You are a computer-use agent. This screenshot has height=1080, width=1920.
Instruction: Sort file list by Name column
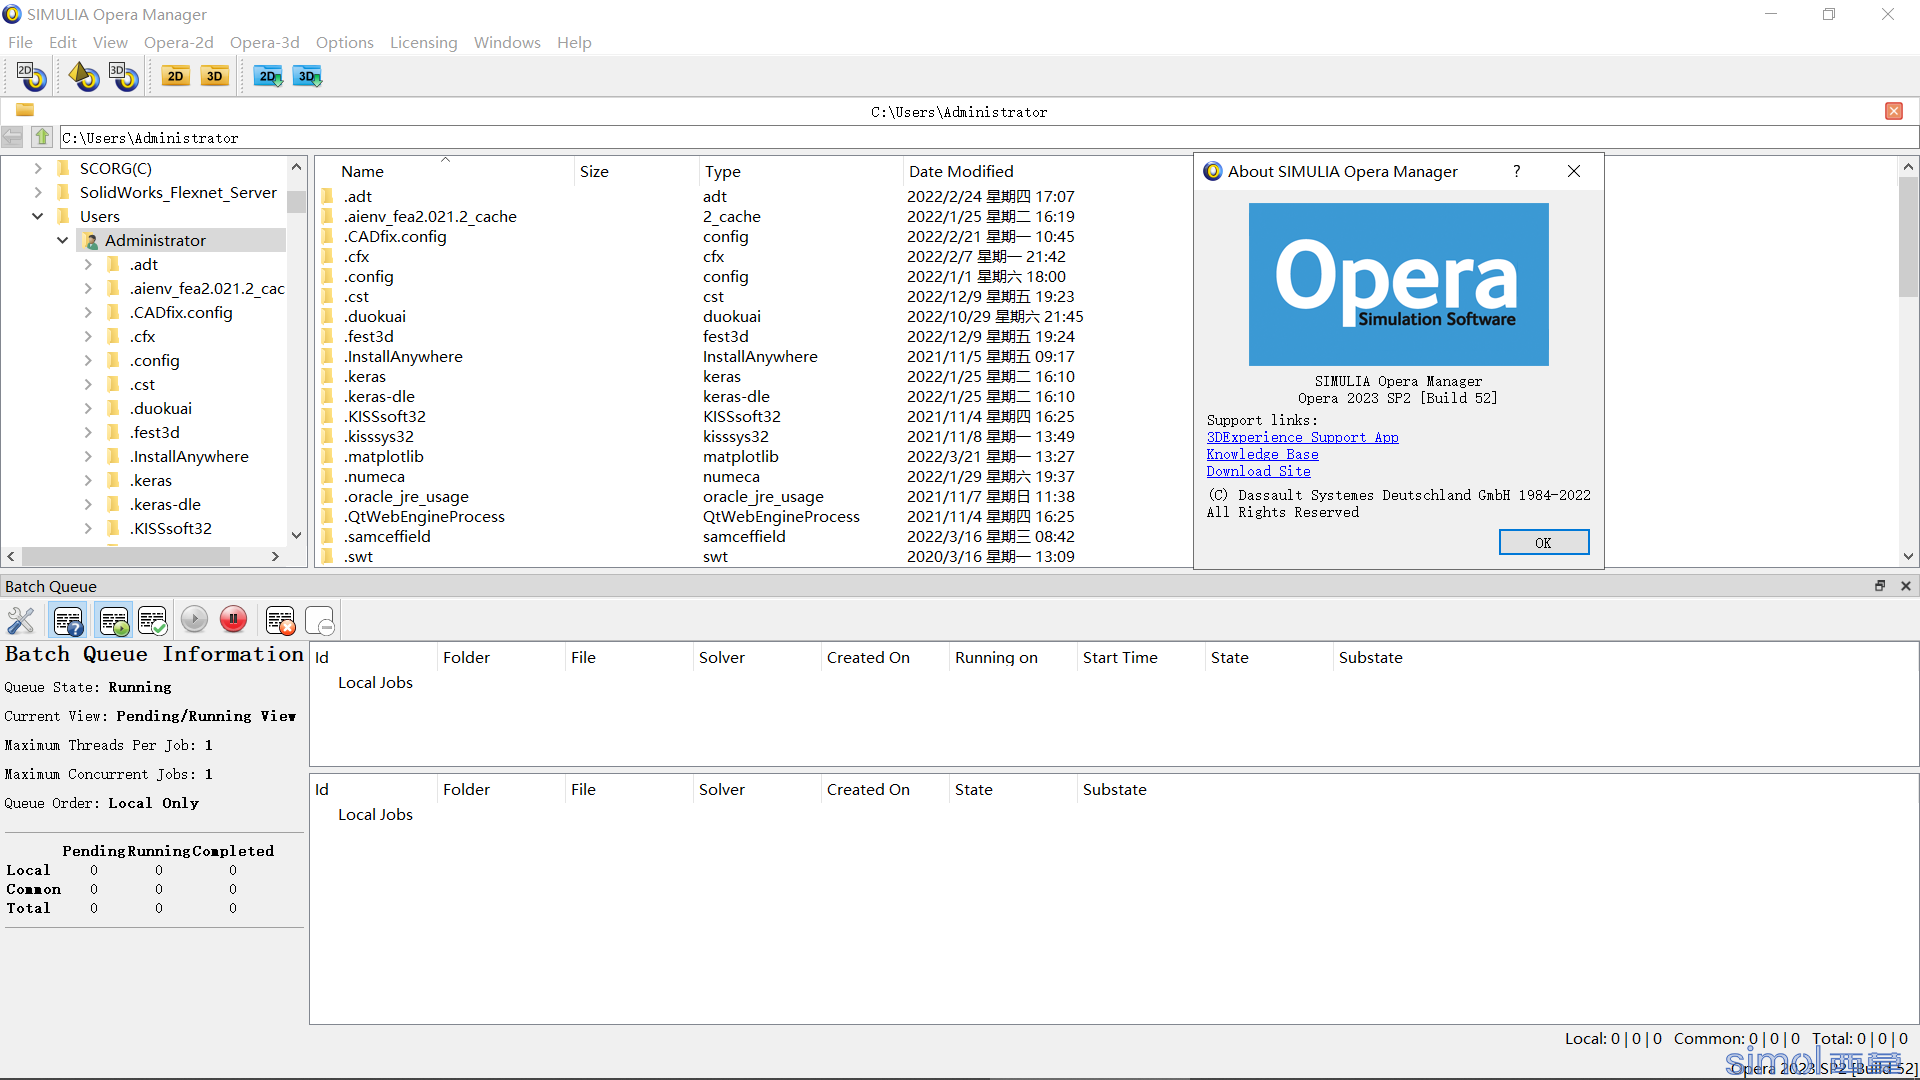tap(445, 171)
